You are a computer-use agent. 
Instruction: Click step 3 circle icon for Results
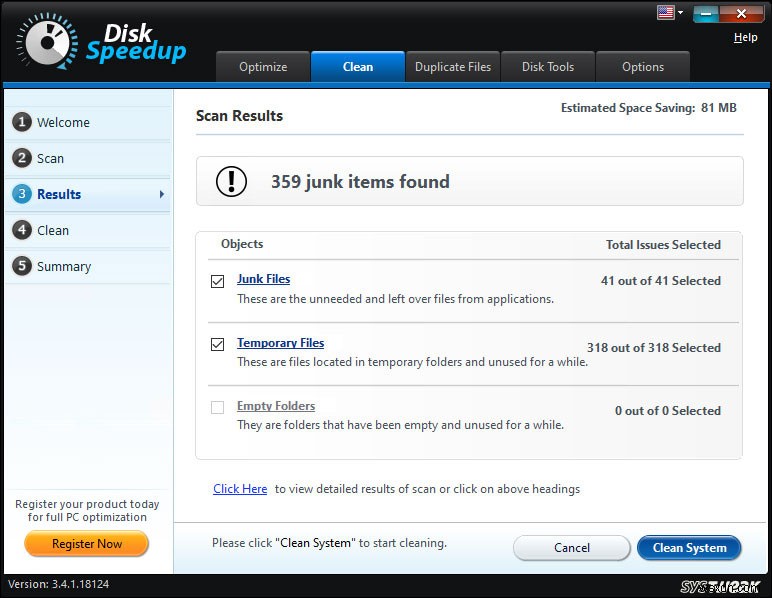22,194
